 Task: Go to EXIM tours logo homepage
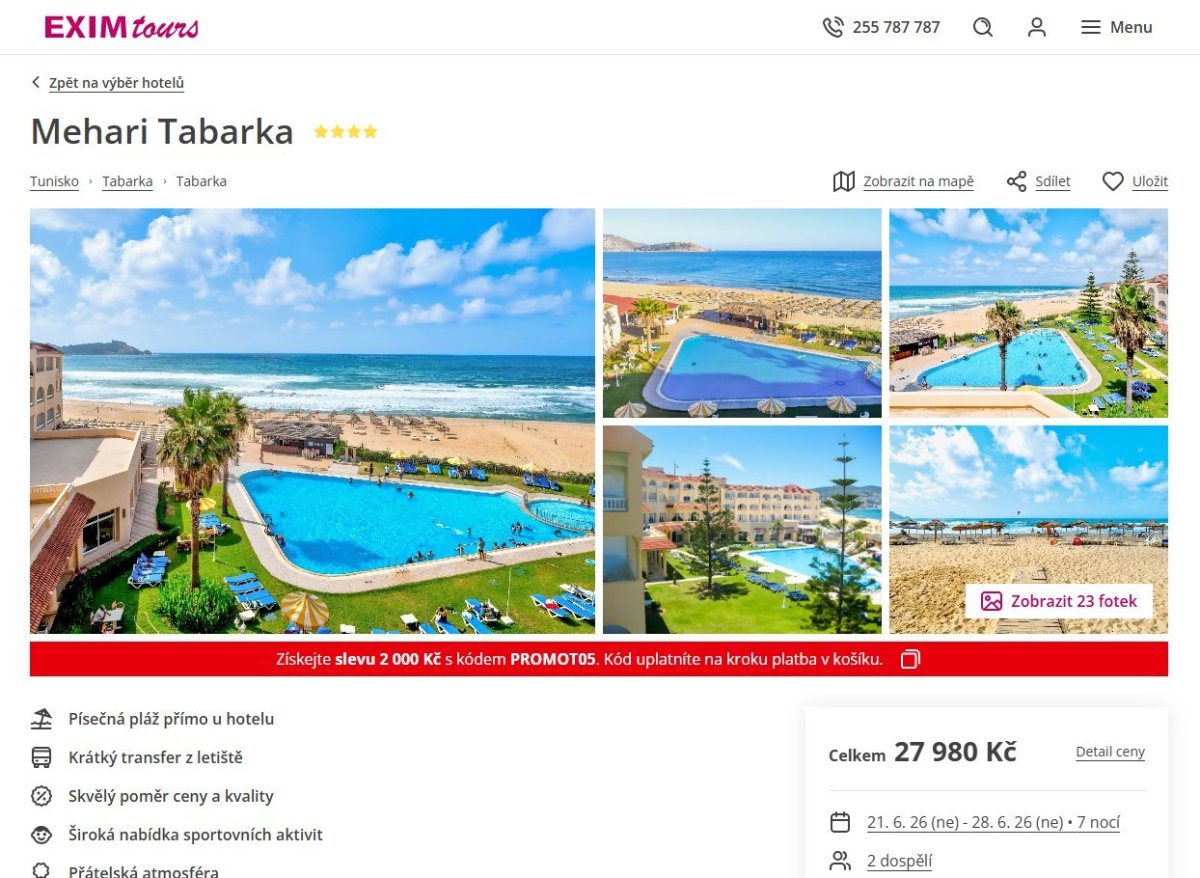[121, 27]
